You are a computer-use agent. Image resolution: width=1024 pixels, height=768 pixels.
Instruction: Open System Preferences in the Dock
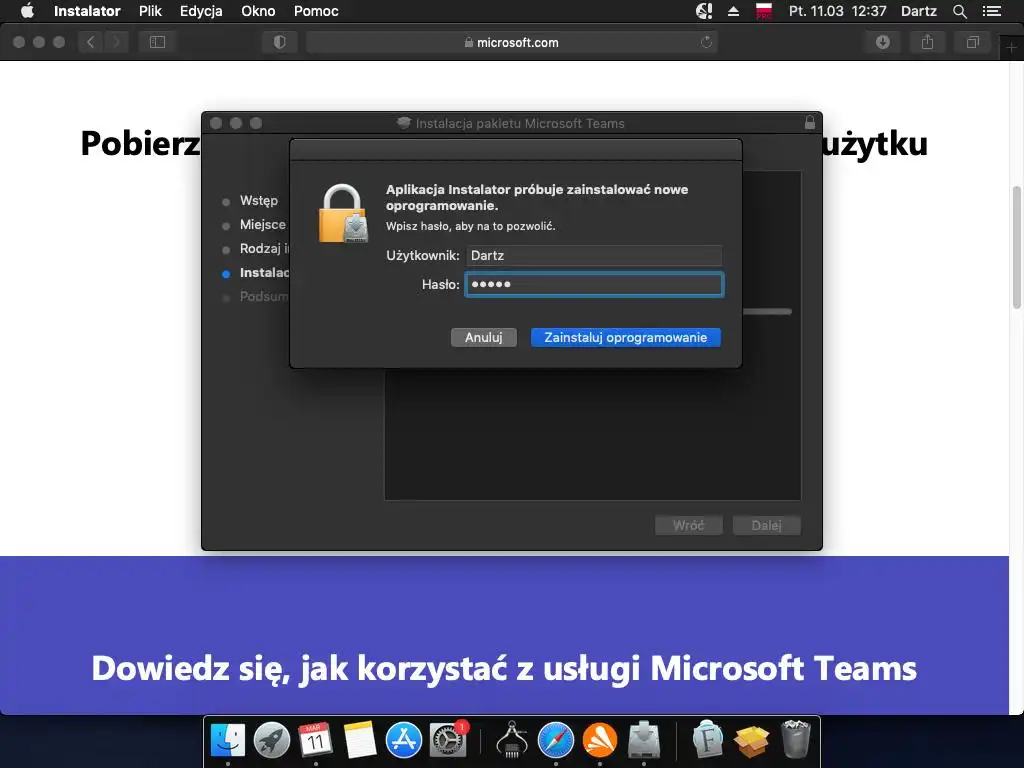point(448,740)
